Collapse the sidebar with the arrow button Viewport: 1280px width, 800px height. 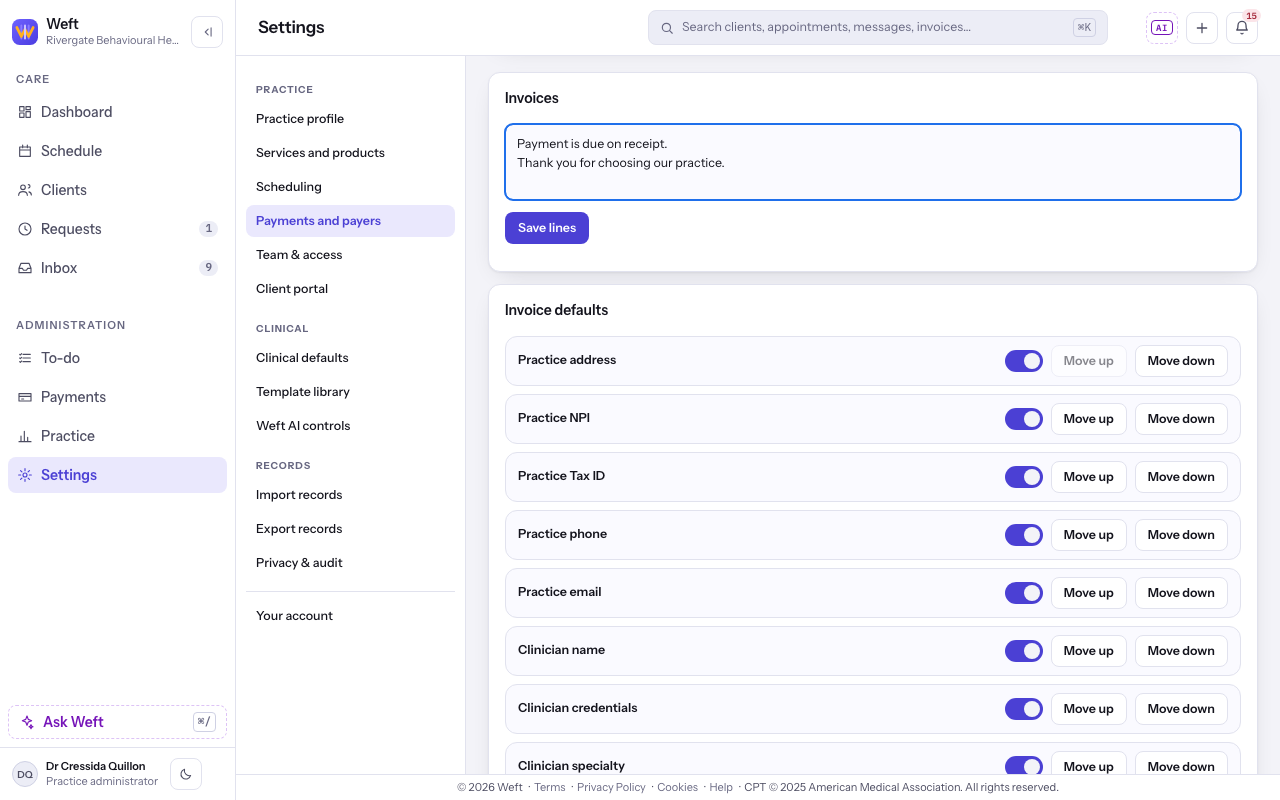[207, 32]
